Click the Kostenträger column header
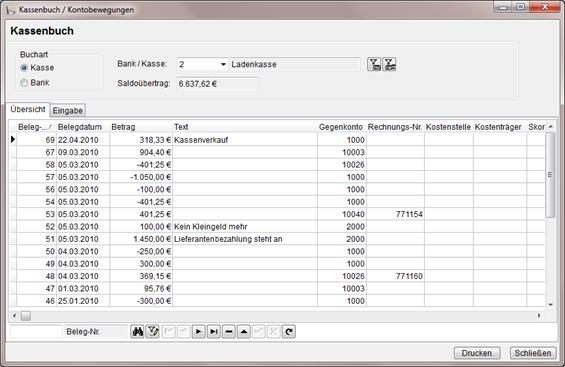This screenshot has height=367, width=565. point(499,127)
